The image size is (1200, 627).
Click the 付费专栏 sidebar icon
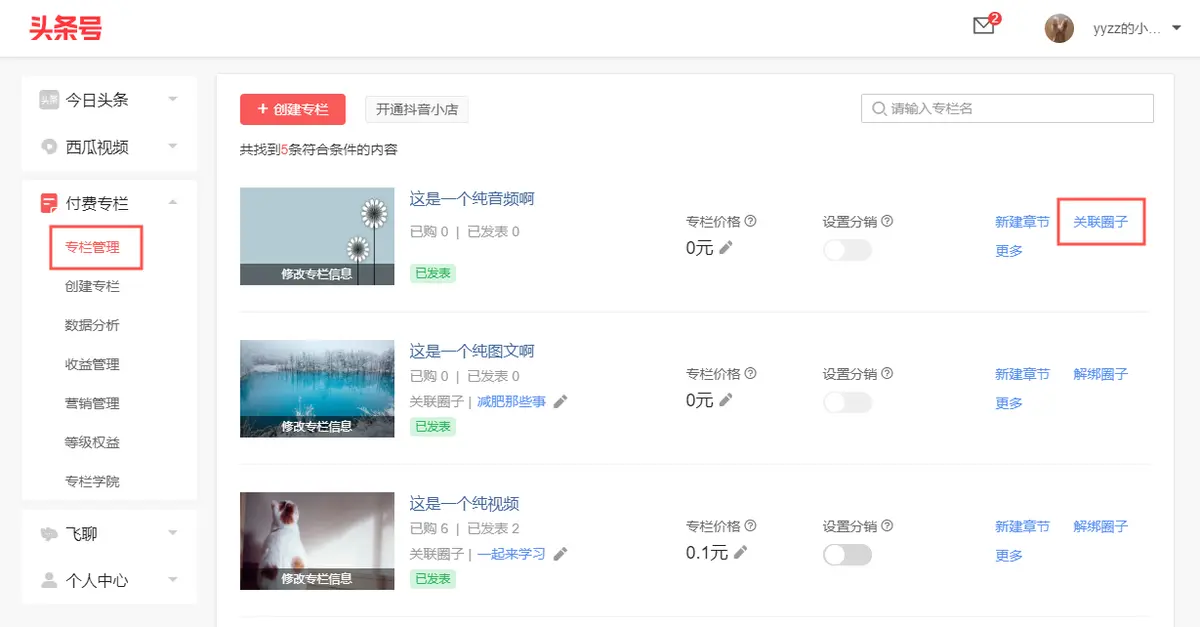47,202
